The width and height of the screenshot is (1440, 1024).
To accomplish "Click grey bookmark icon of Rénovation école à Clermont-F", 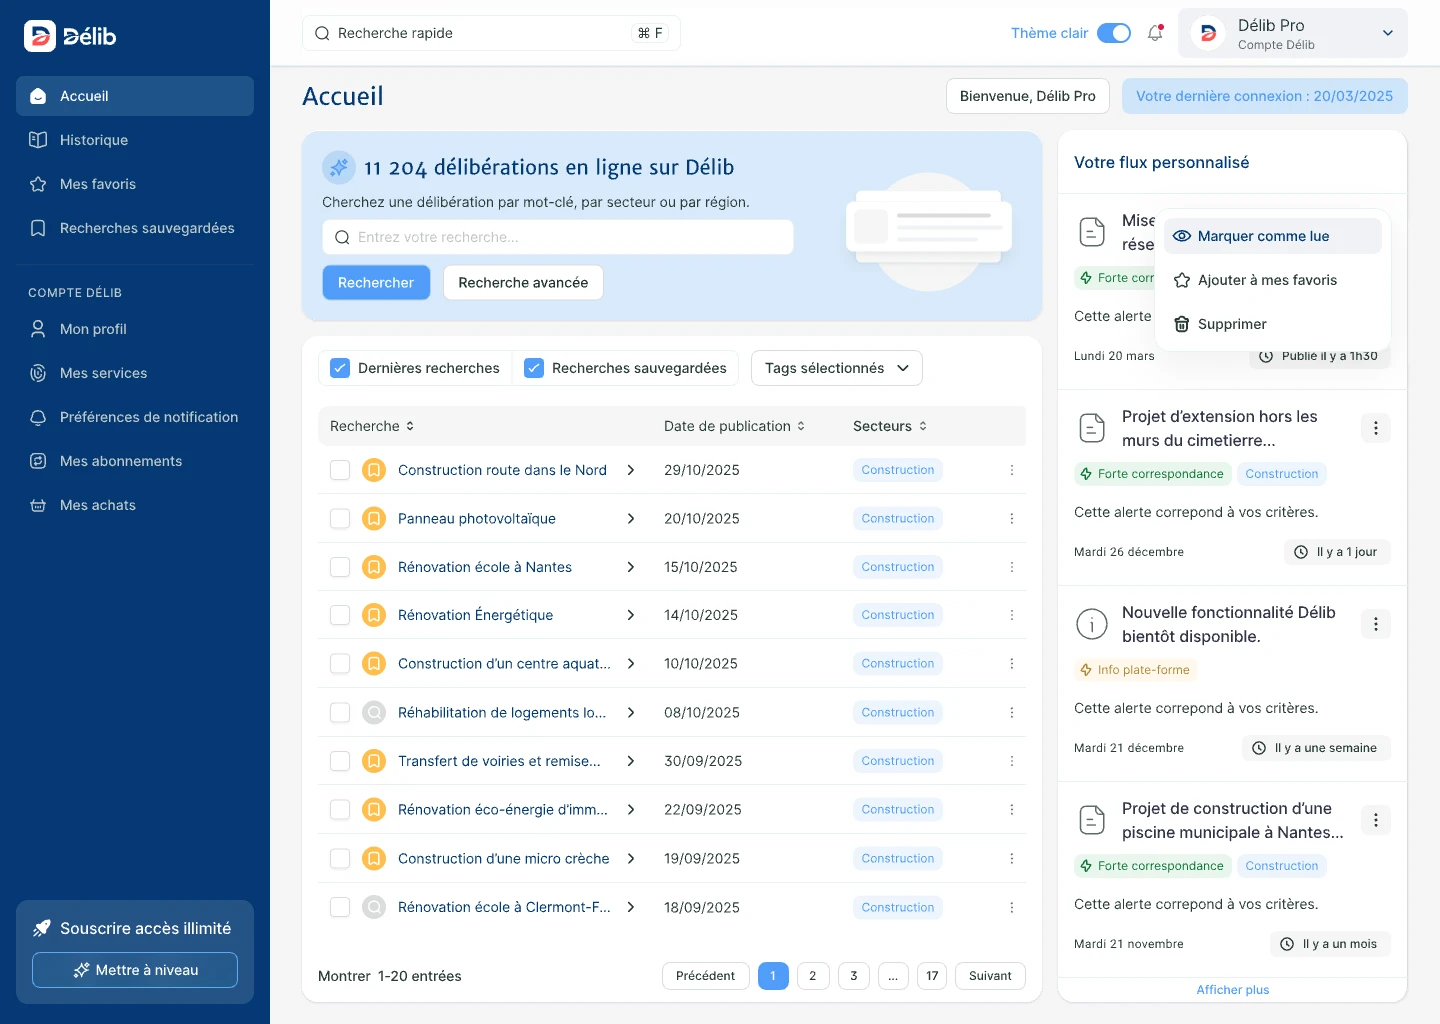I will [374, 908].
